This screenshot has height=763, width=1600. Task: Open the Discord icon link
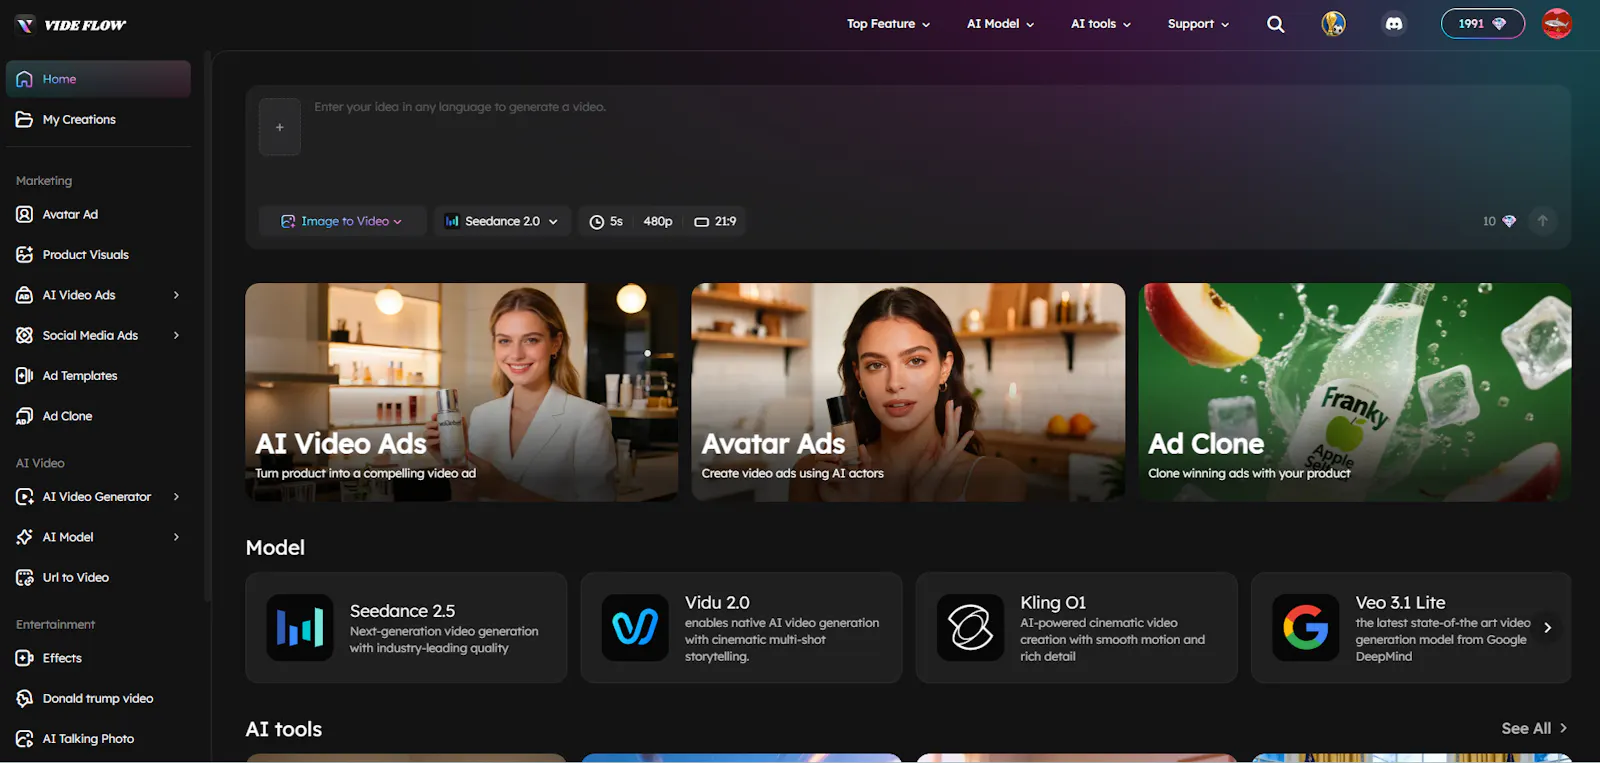coord(1394,24)
